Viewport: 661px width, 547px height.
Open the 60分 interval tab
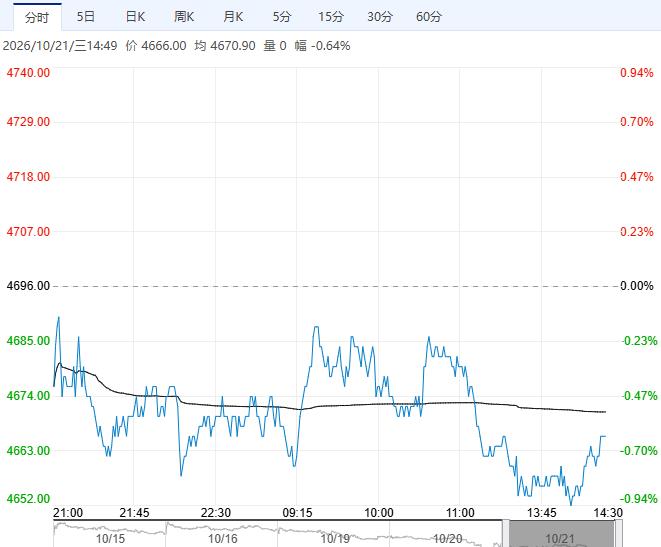429,17
